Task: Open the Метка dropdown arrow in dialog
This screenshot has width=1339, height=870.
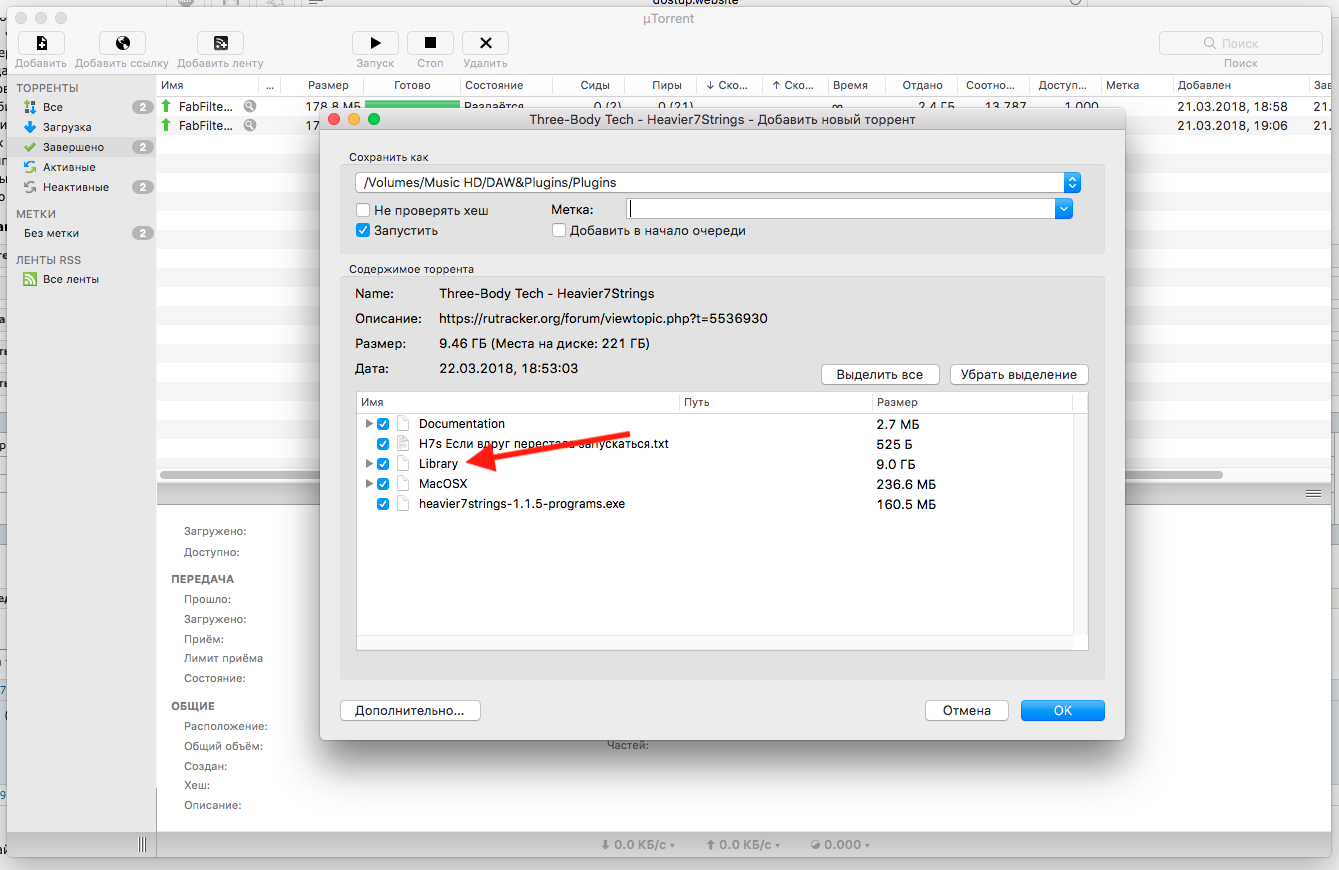Action: (x=1064, y=209)
